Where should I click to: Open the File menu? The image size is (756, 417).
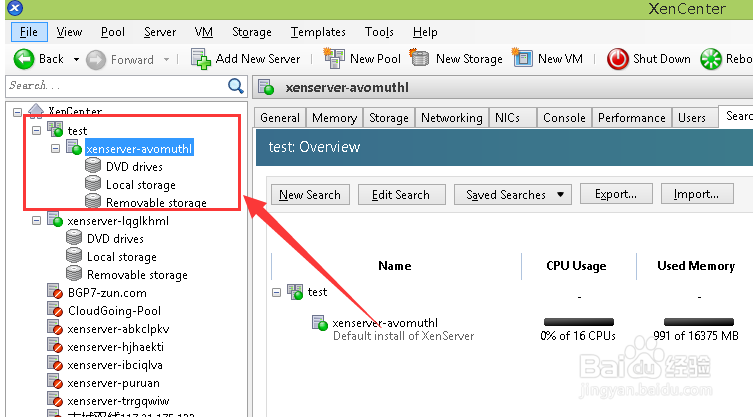[29, 32]
